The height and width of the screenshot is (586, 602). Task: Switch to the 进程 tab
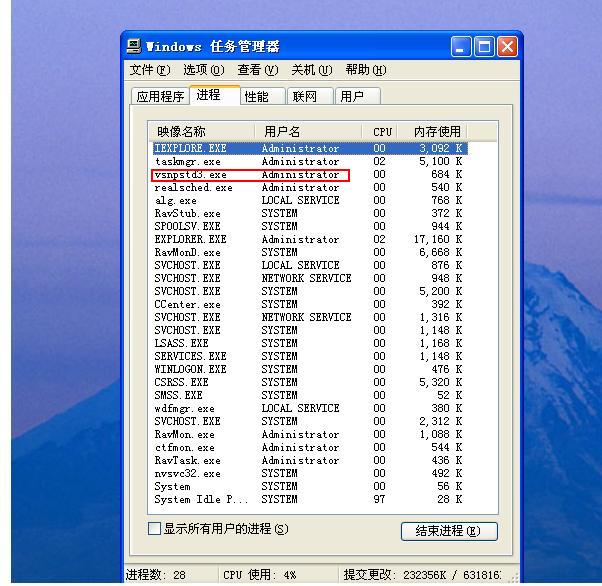[215, 95]
